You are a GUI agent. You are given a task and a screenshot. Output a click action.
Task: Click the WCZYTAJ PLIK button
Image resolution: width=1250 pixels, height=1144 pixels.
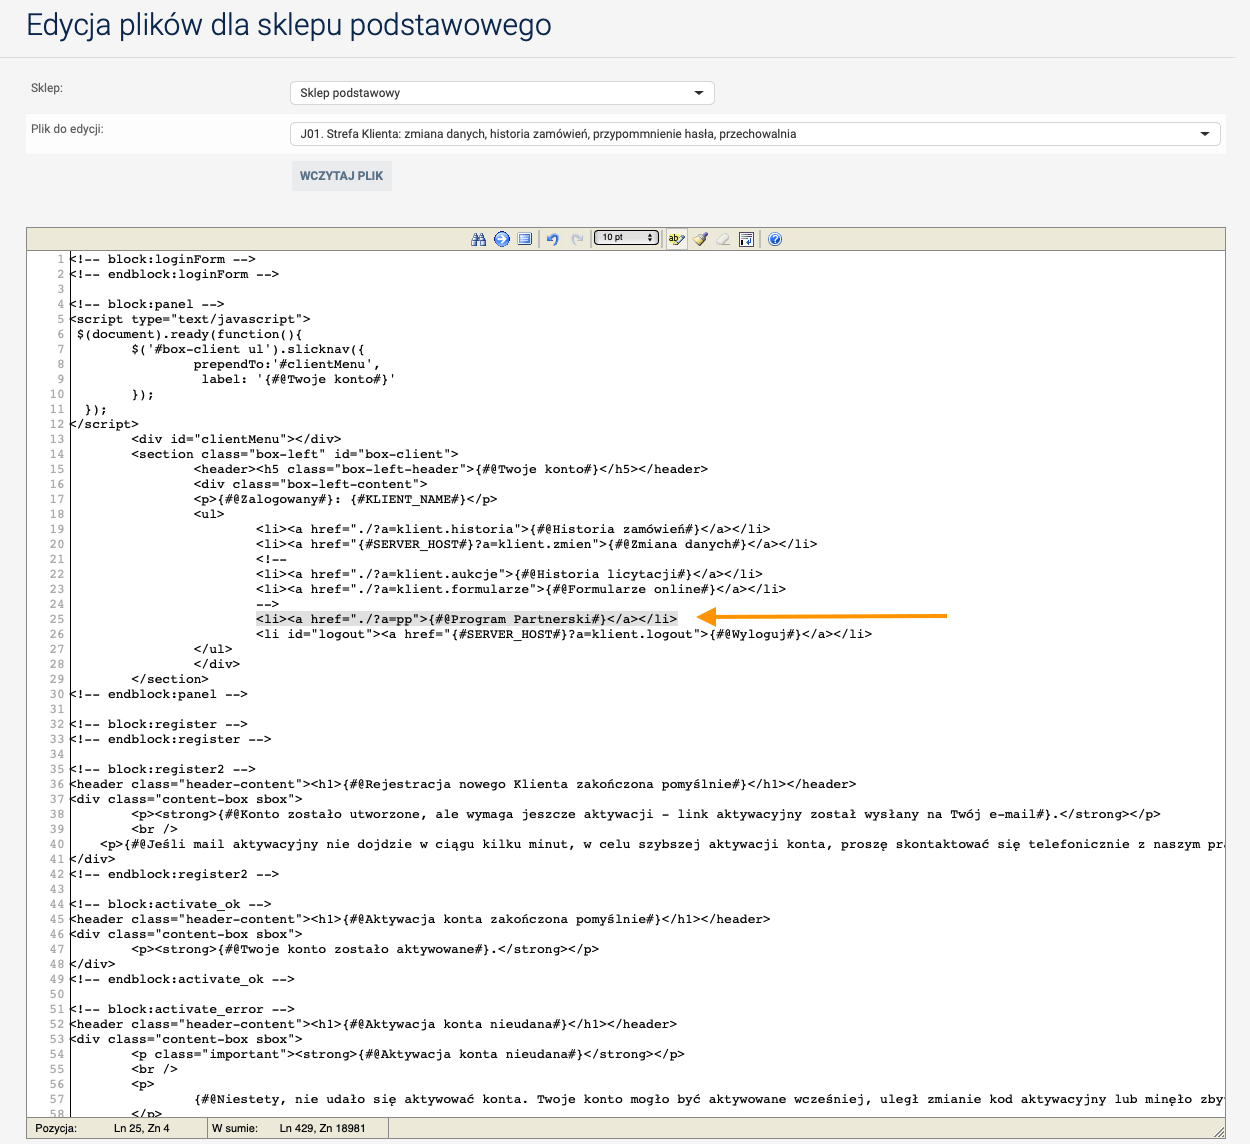tap(342, 176)
